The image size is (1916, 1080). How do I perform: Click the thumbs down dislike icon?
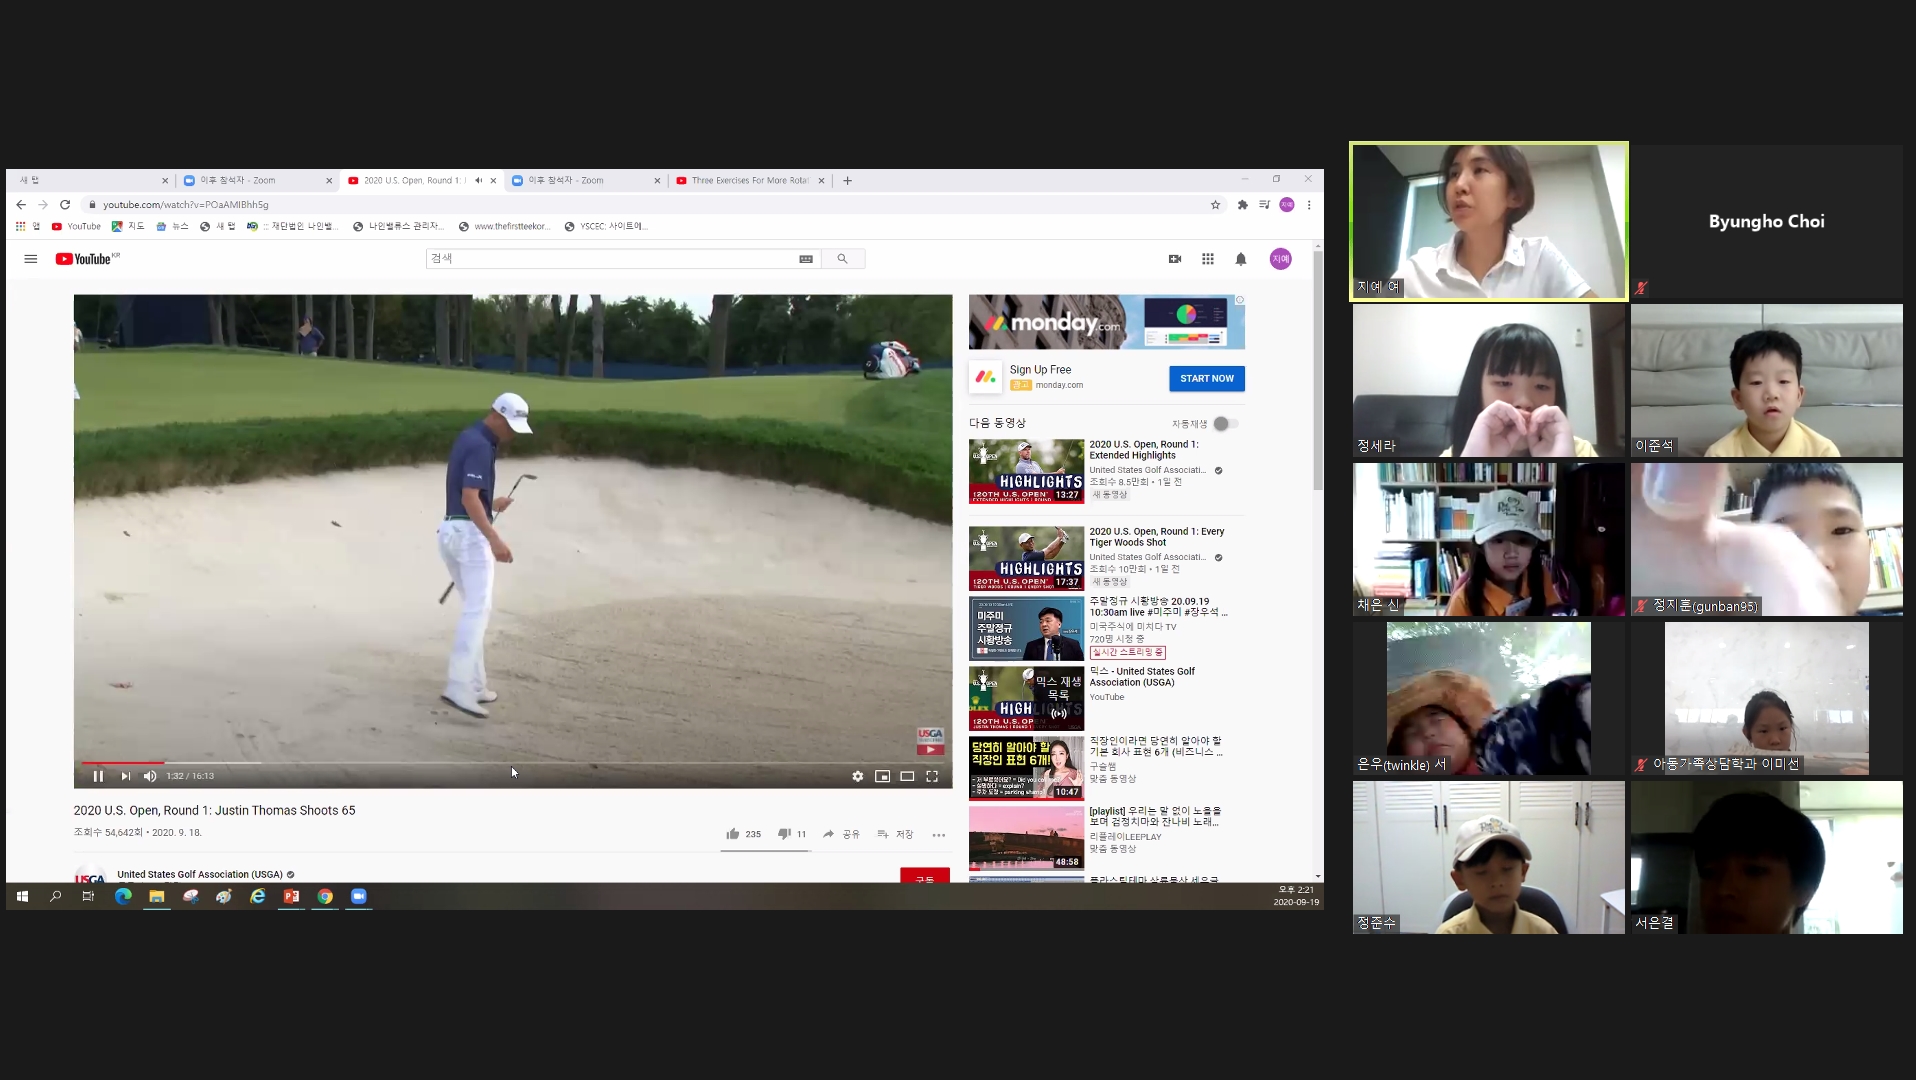click(784, 834)
